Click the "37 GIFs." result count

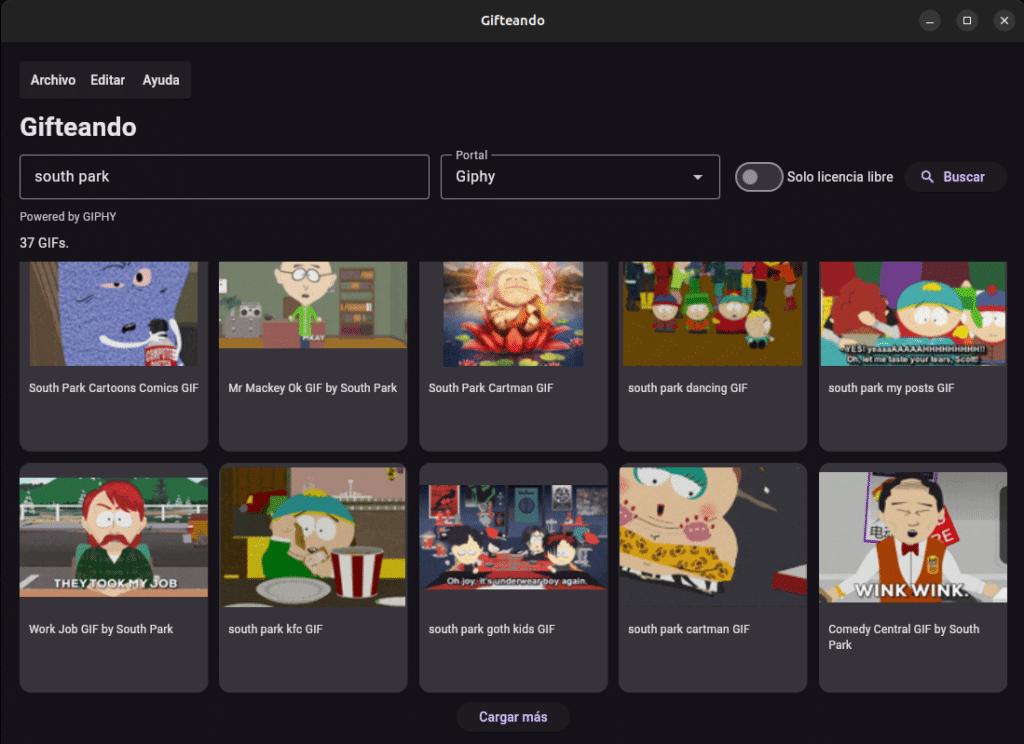44,243
